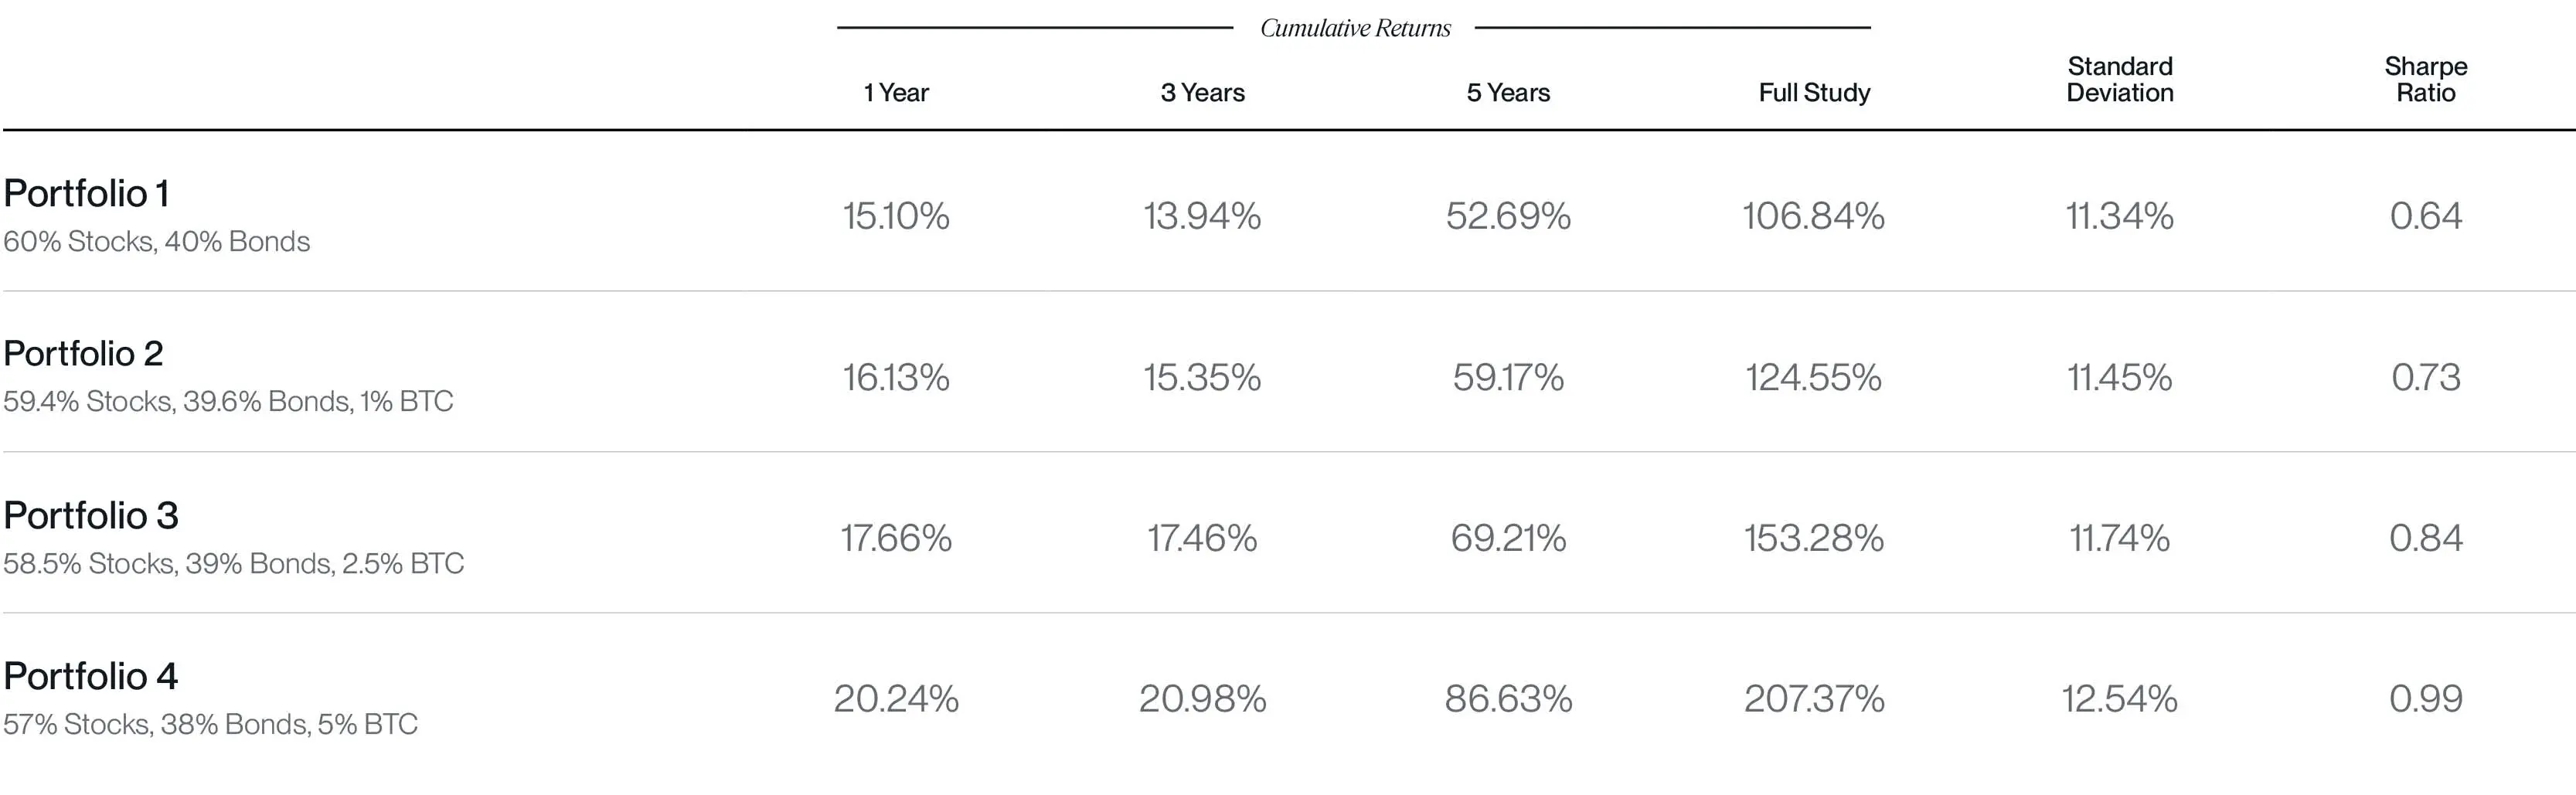Click the 3 Years column header
The width and height of the screenshot is (2576, 795).
click(x=1202, y=93)
